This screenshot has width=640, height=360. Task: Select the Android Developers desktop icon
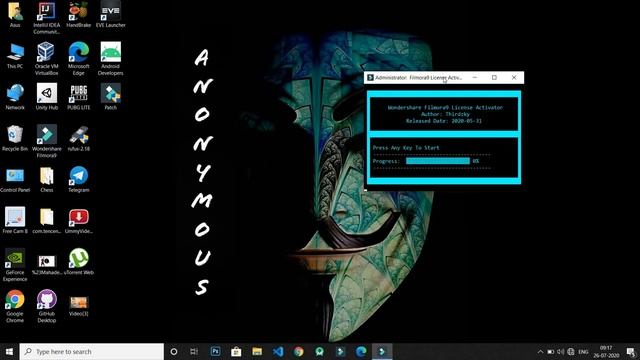coord(111,59)
